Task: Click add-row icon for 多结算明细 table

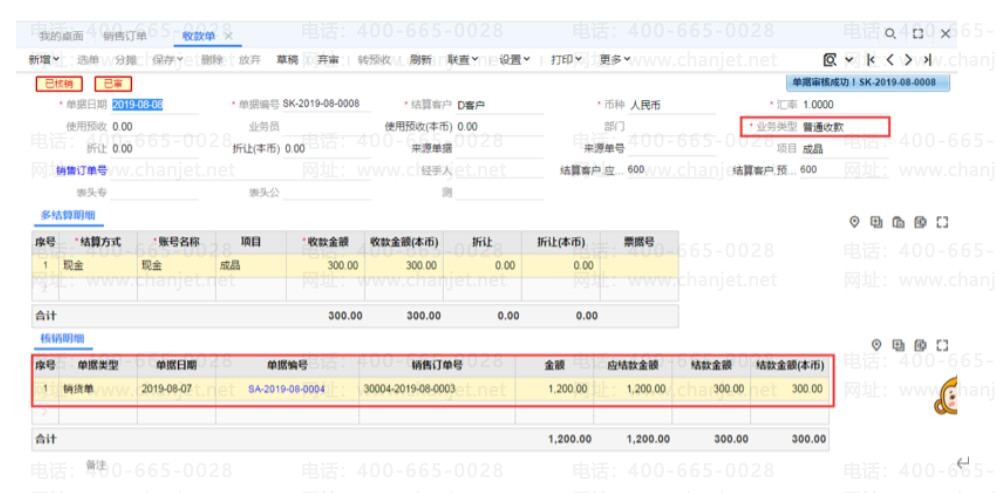Action: click(877, 222)
